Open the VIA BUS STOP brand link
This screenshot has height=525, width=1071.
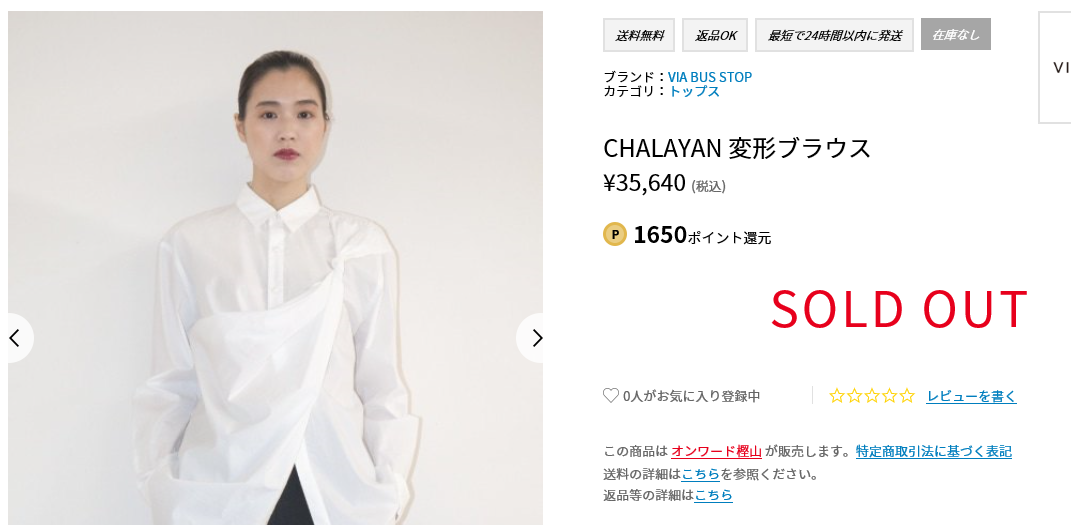tap(710, 77)
